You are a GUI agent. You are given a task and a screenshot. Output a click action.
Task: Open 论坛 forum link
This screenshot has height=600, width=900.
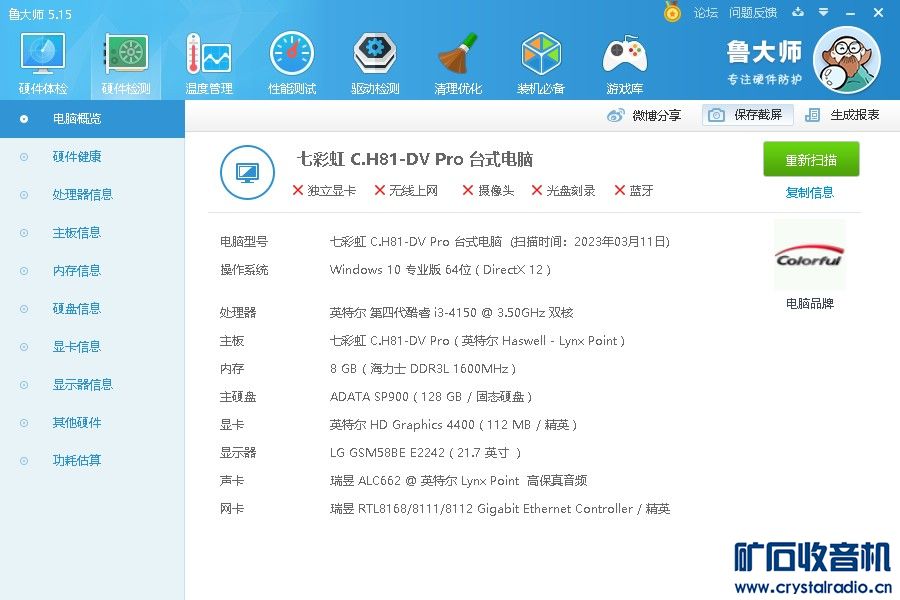(706, 13)
